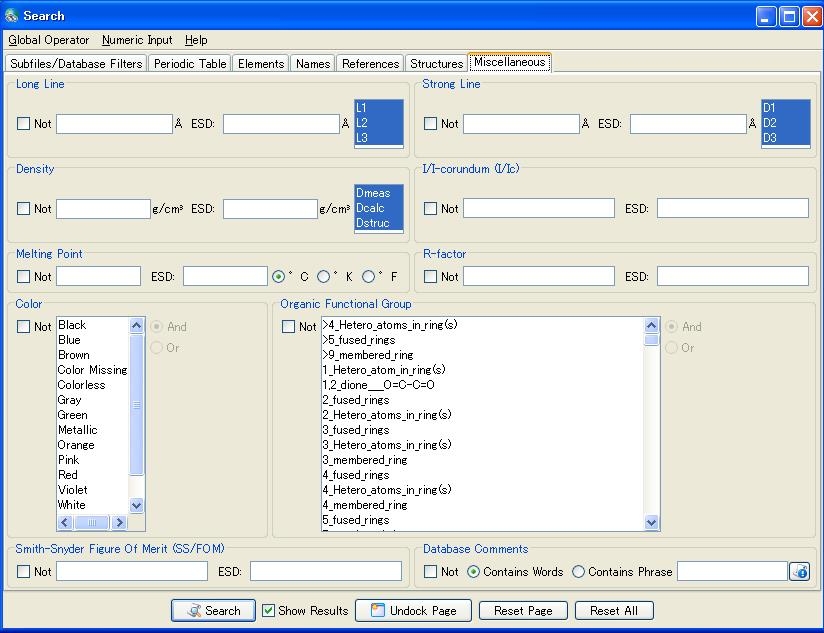This screenshot has width=824, height=633.
Task: Switch to the References tab
Action: click(x=370, y=64)
